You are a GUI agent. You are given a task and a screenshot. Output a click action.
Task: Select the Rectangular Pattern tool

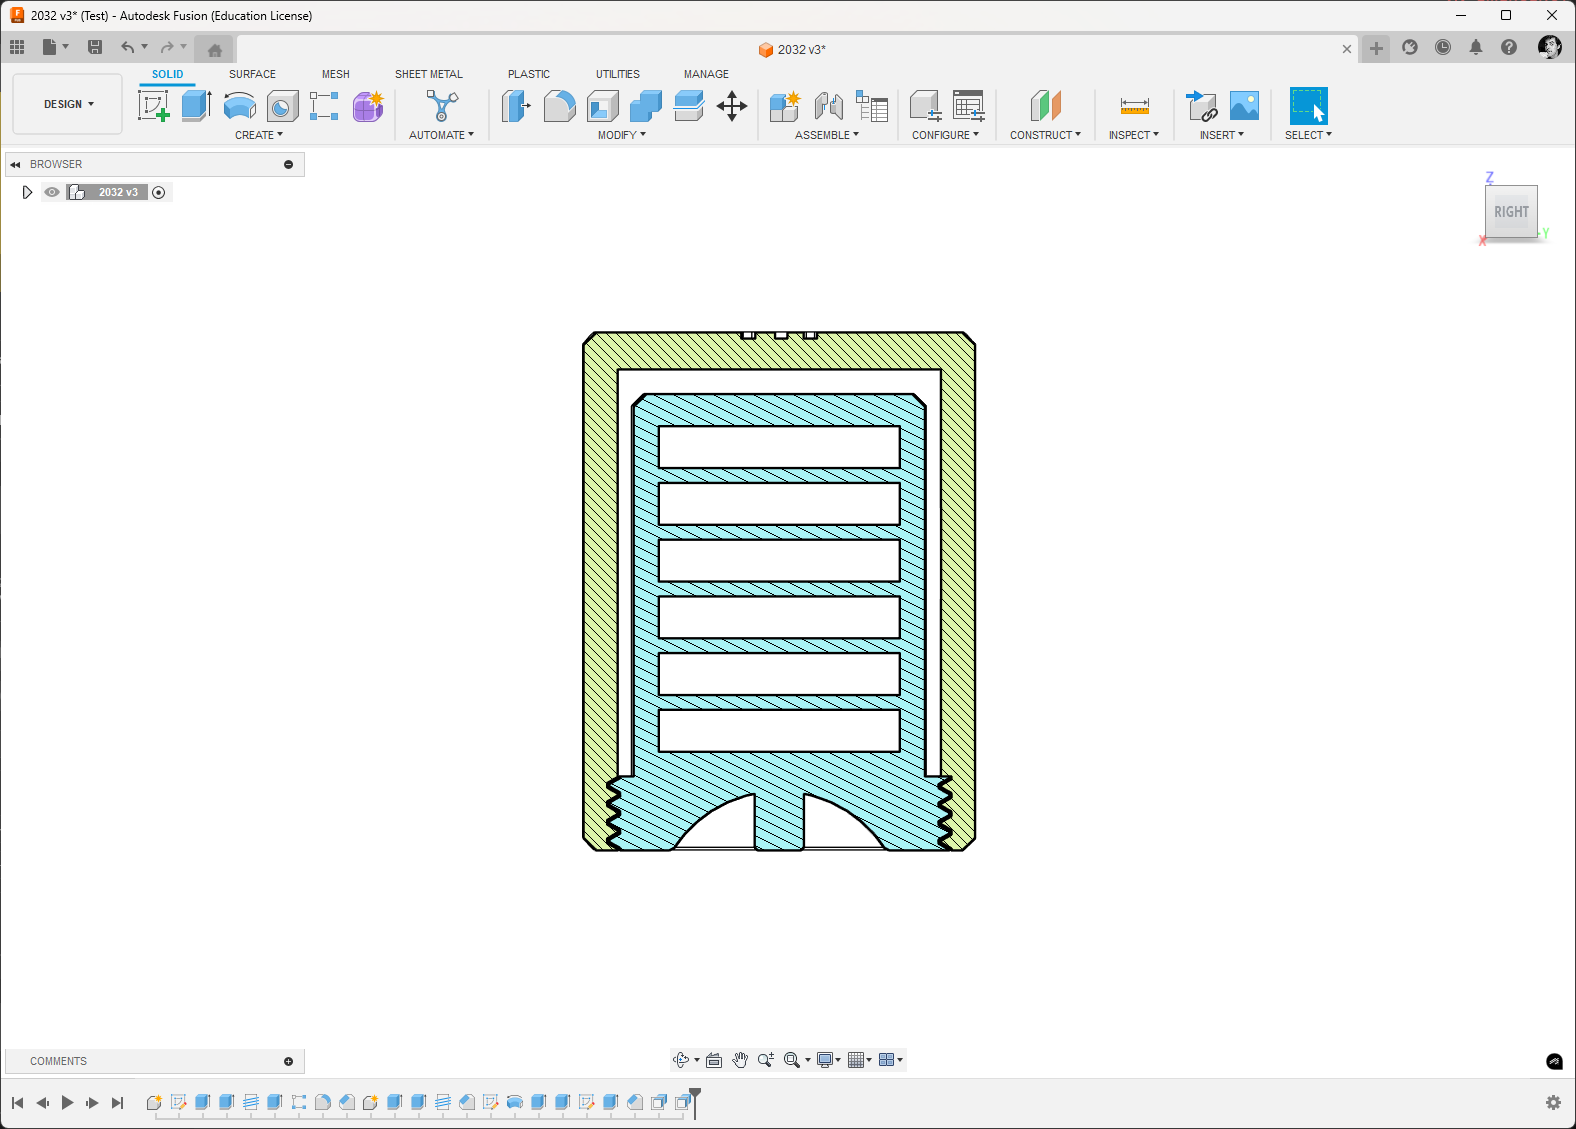[x=324, y=106]
